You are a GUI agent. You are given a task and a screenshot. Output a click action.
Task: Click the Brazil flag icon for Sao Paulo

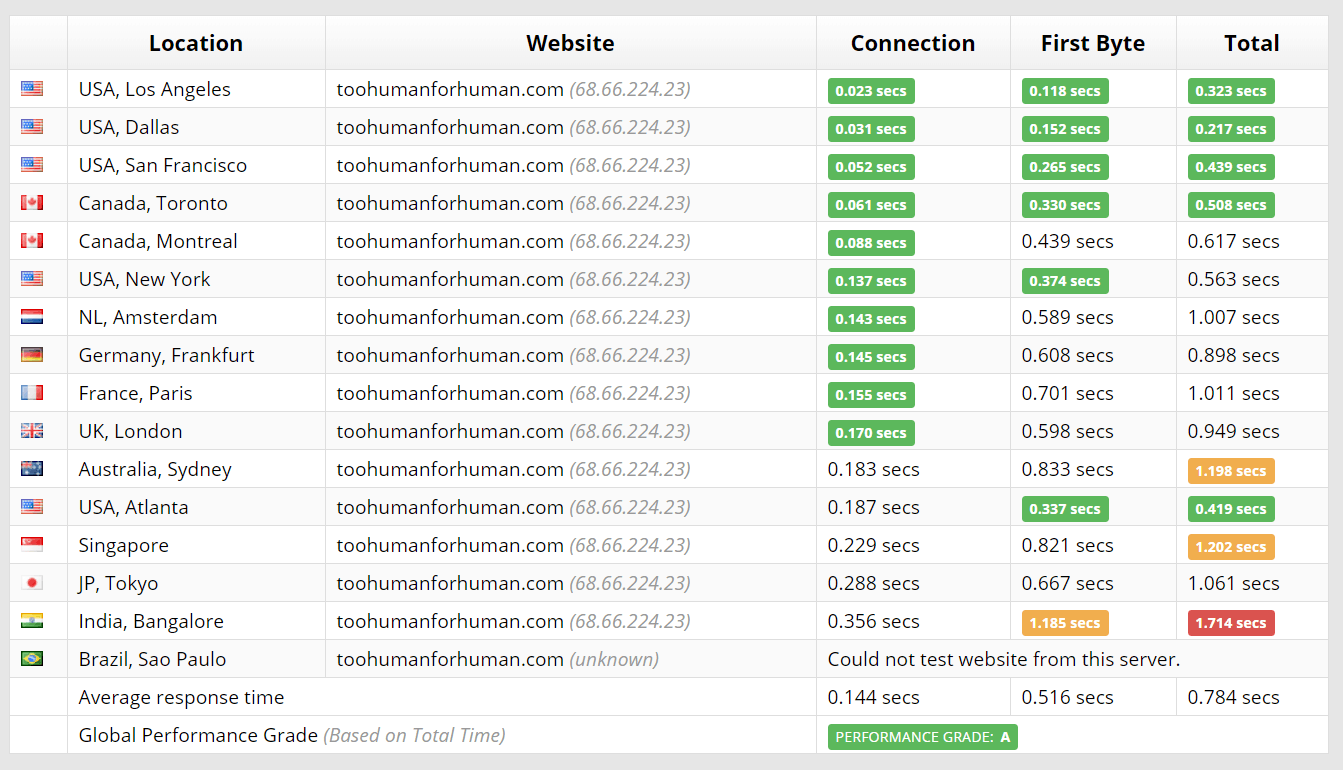pos(32,659)
